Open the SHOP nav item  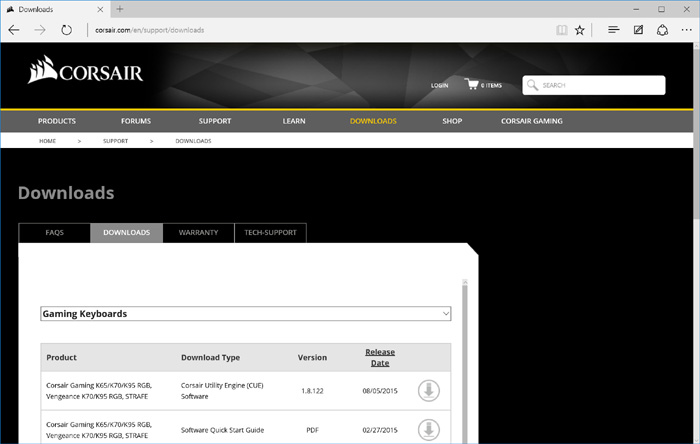click(452, 121)
